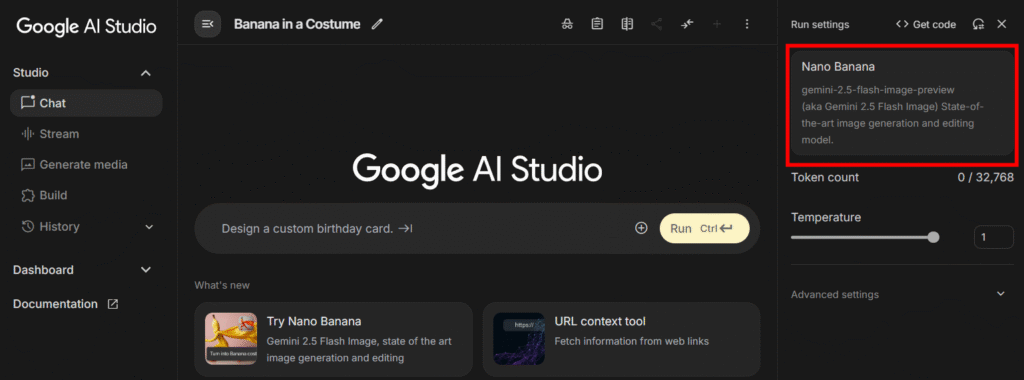Click the 'Banana in a Costume' title

pos(297,24)
